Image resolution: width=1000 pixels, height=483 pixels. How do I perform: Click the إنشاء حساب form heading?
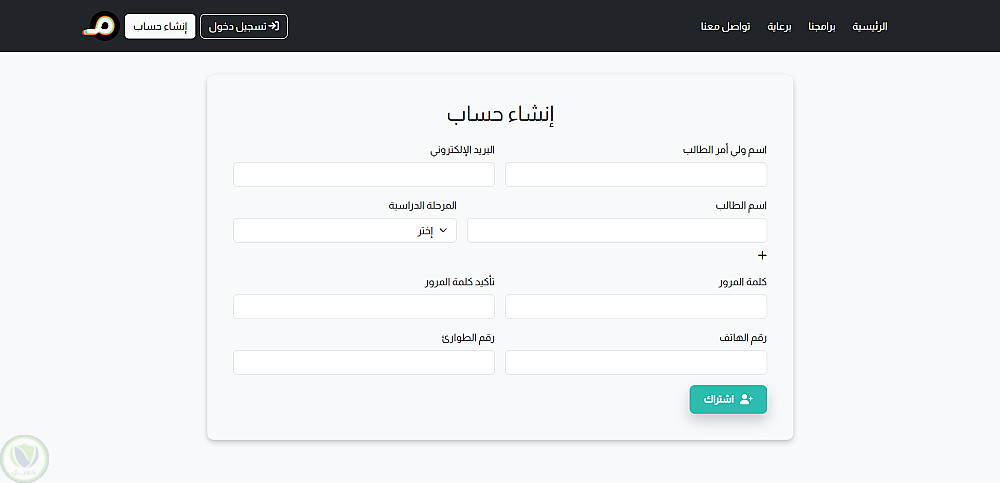pos(500,114)
